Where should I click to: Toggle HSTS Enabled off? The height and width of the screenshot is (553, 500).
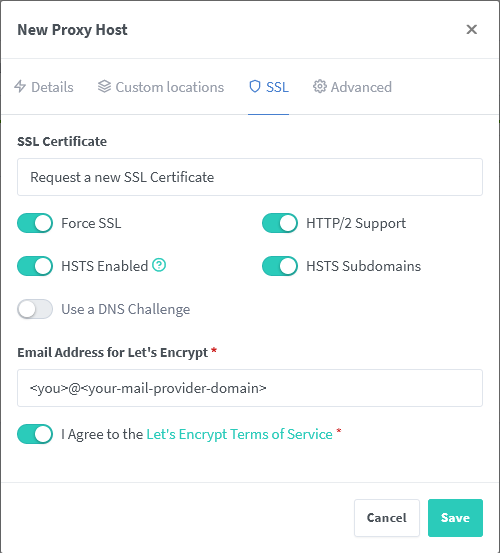pos(35,266)
